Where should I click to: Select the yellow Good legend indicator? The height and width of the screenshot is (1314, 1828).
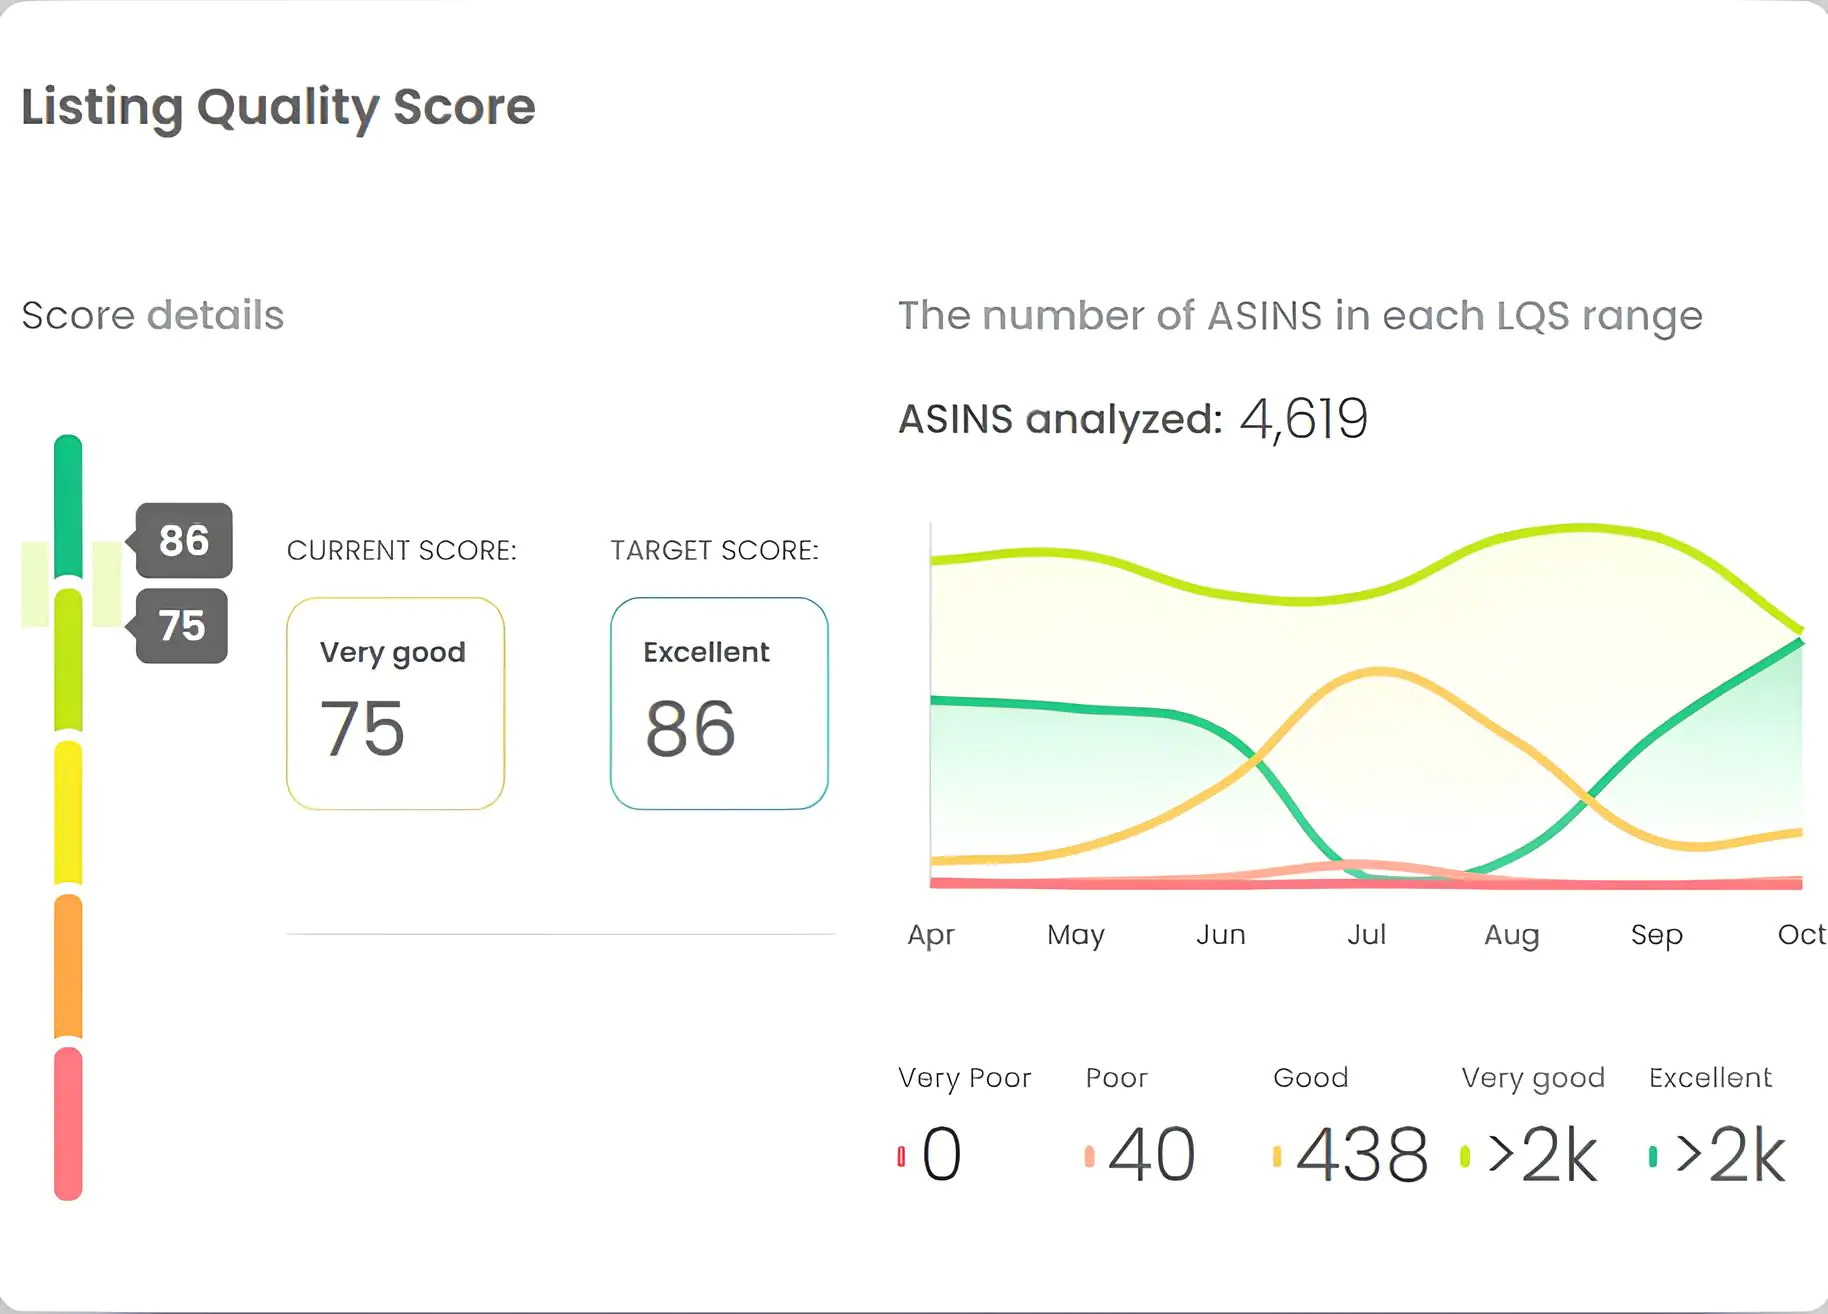tap(1277, 1157)
